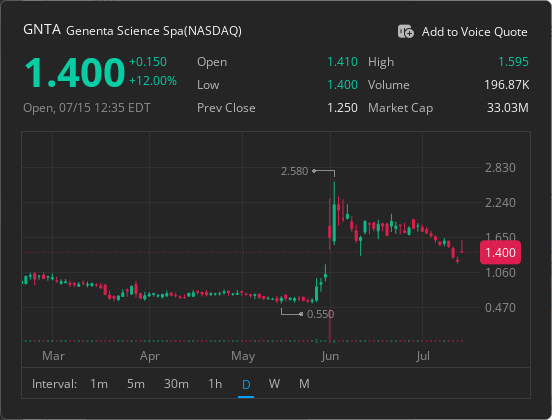Click the +12.00% change value
The height and width of the screenshot is (420, 552).
(153, 81)
